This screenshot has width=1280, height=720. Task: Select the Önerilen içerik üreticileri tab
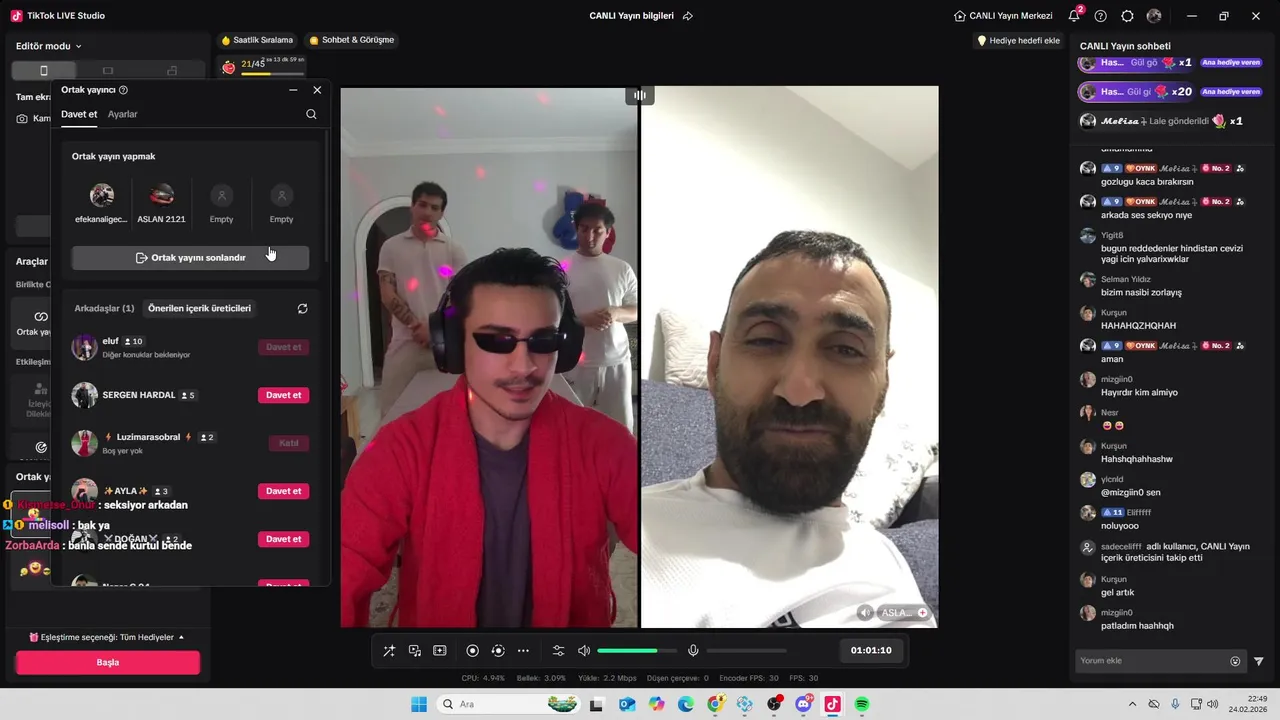200,308
